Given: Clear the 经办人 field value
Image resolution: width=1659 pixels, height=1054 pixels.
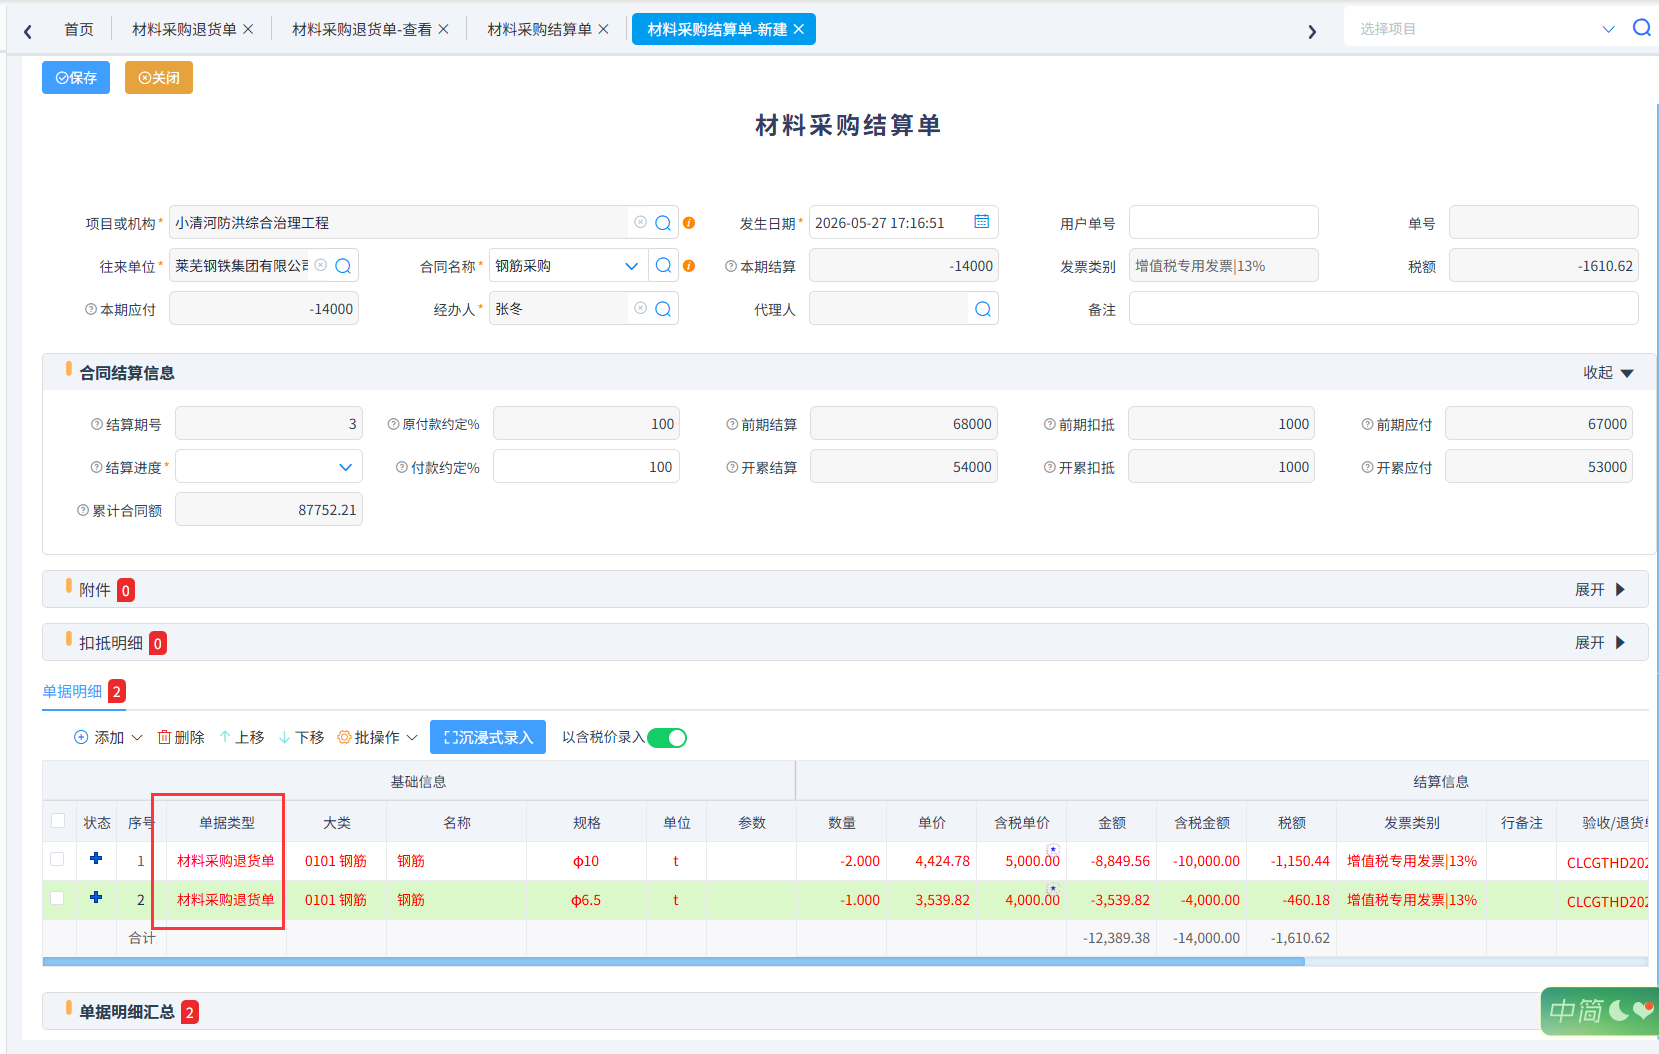Looking at the screenshot, I should coord(640,308).
